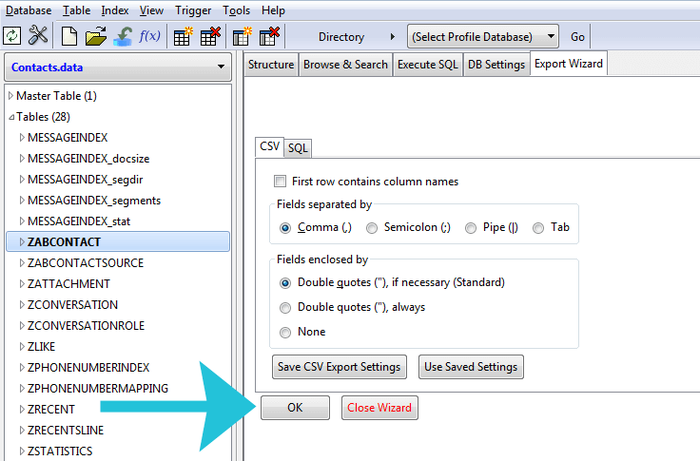700x461 pixels.
Task: Select the CSV export tab
Action: (269, 146)
